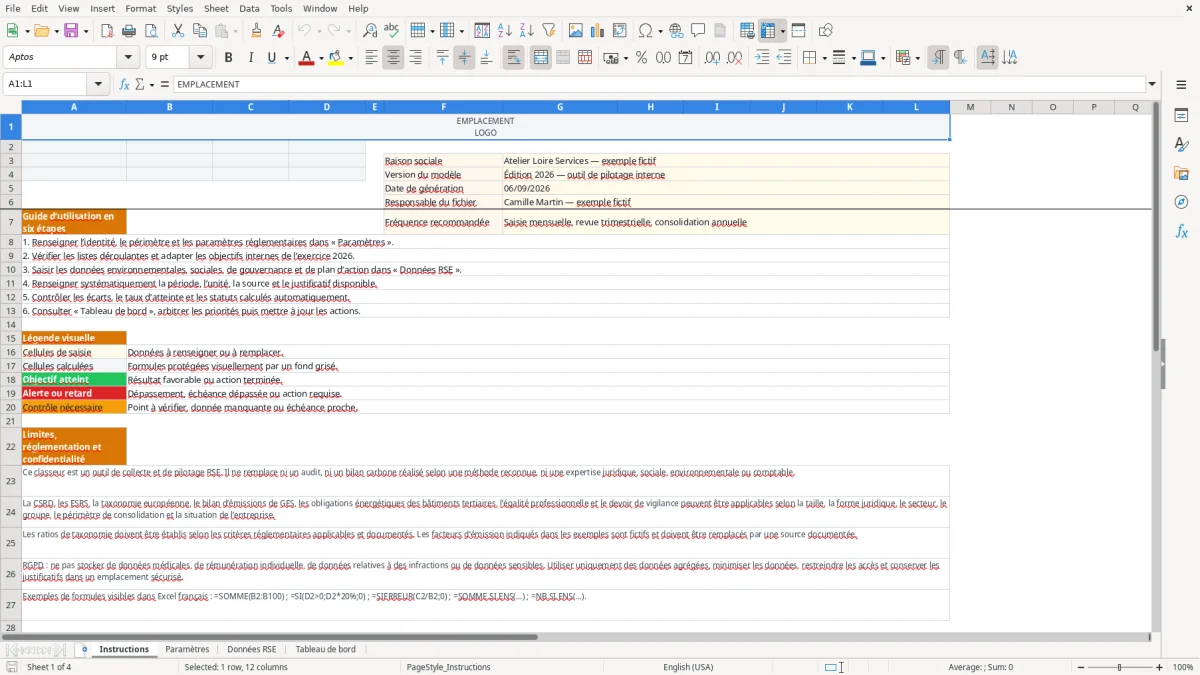Viewport: 1200px width, 675px height.
Task: Click the AutoFilter funnel icon
Action: click(549, 31)
